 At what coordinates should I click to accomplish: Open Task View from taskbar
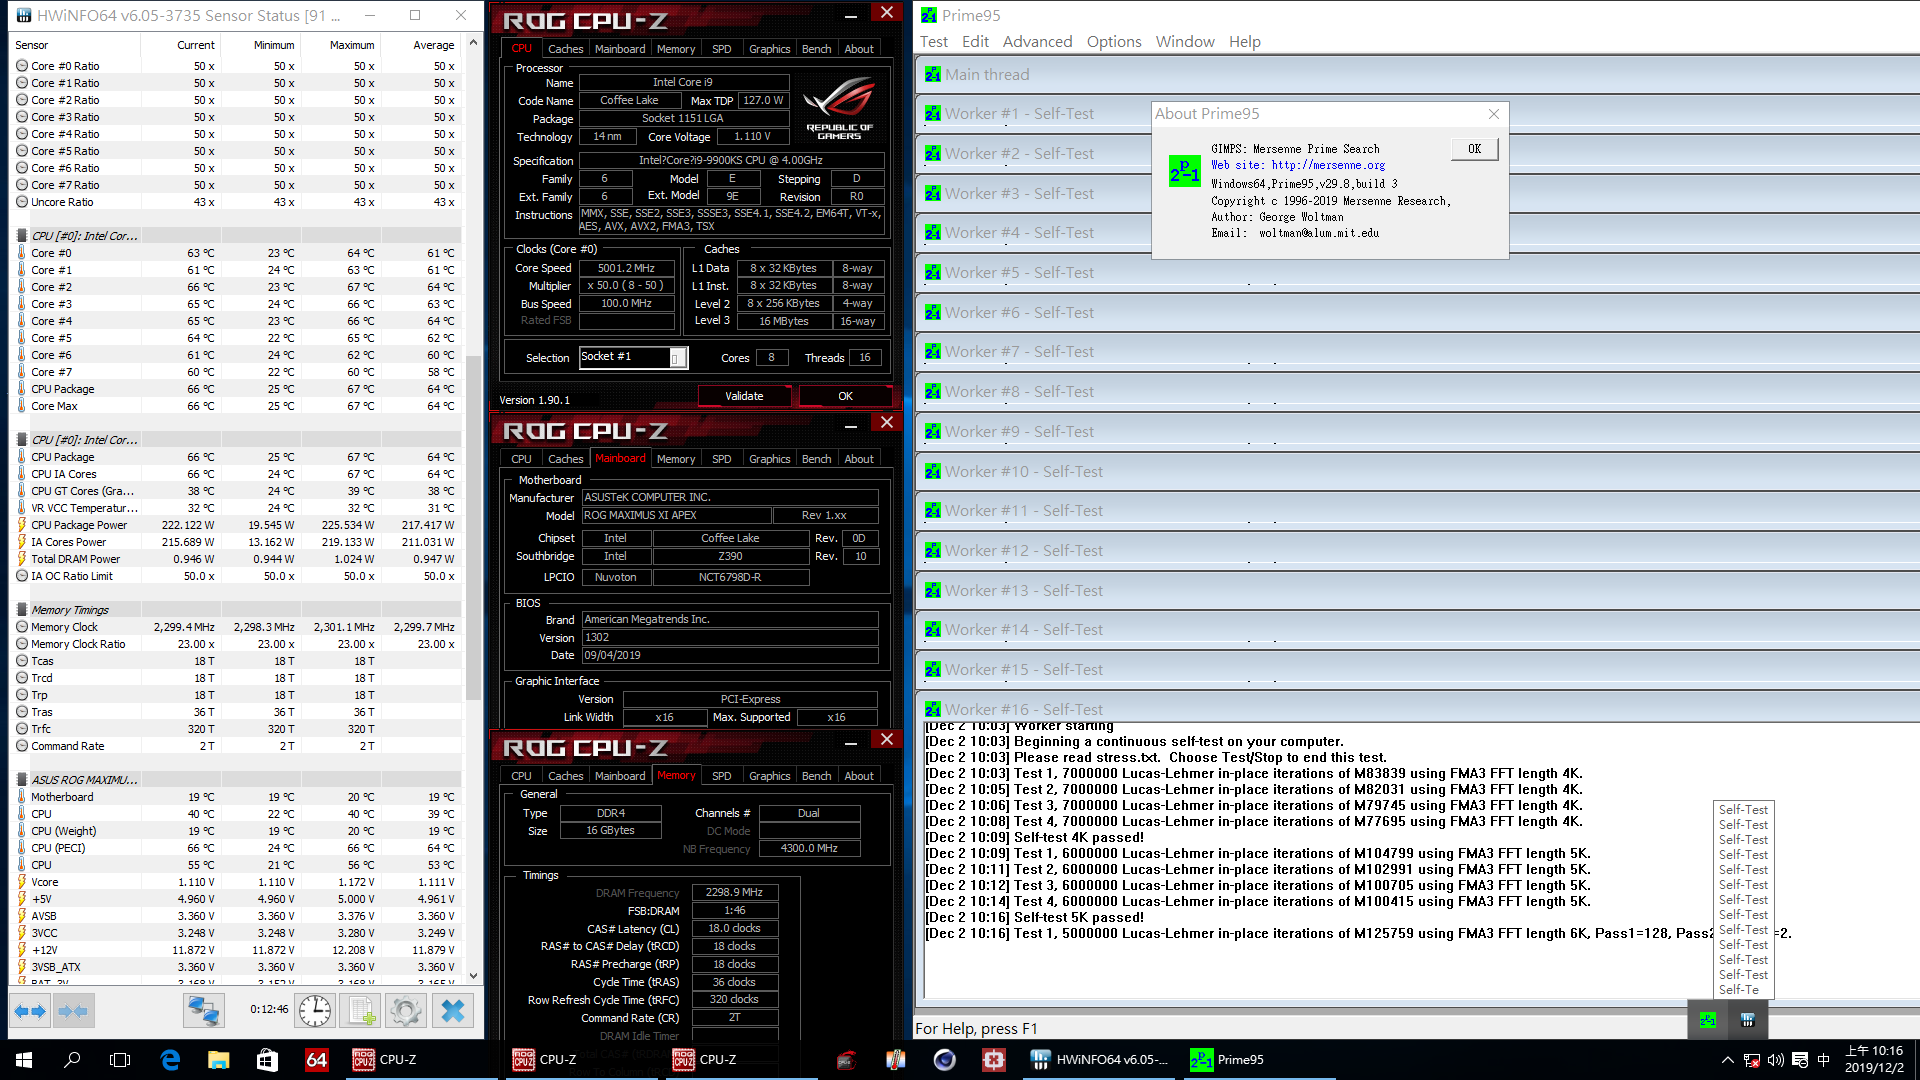coord(120,1060)
